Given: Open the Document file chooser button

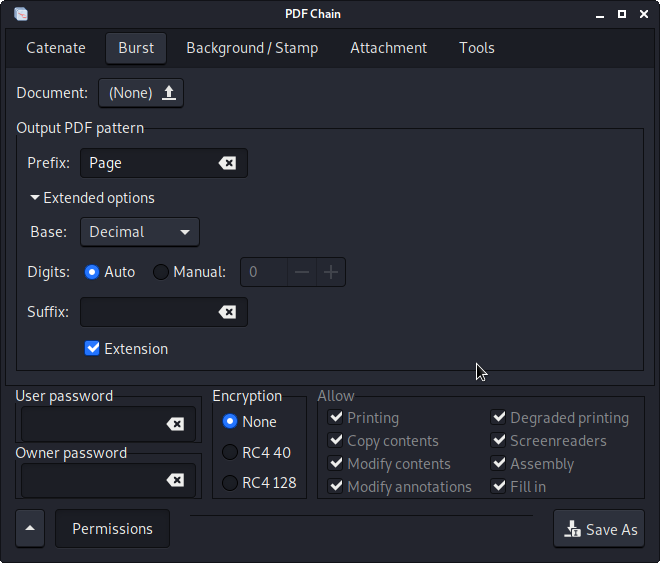Looking at the screenshot, I should [141, 93].
